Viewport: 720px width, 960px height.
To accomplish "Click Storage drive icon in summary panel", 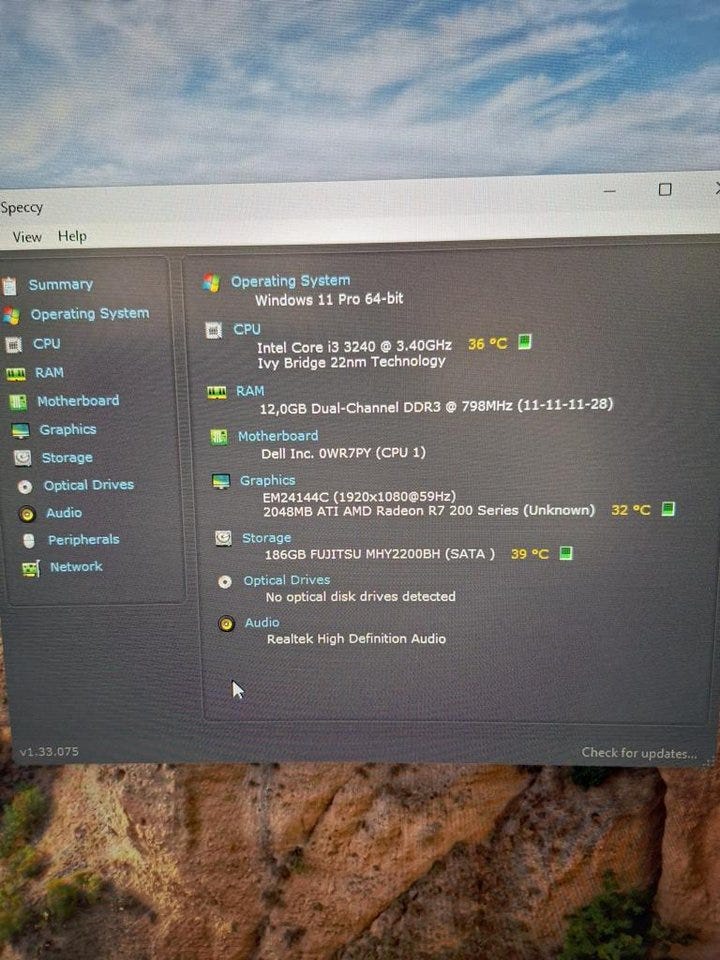I will pos(223,538).
